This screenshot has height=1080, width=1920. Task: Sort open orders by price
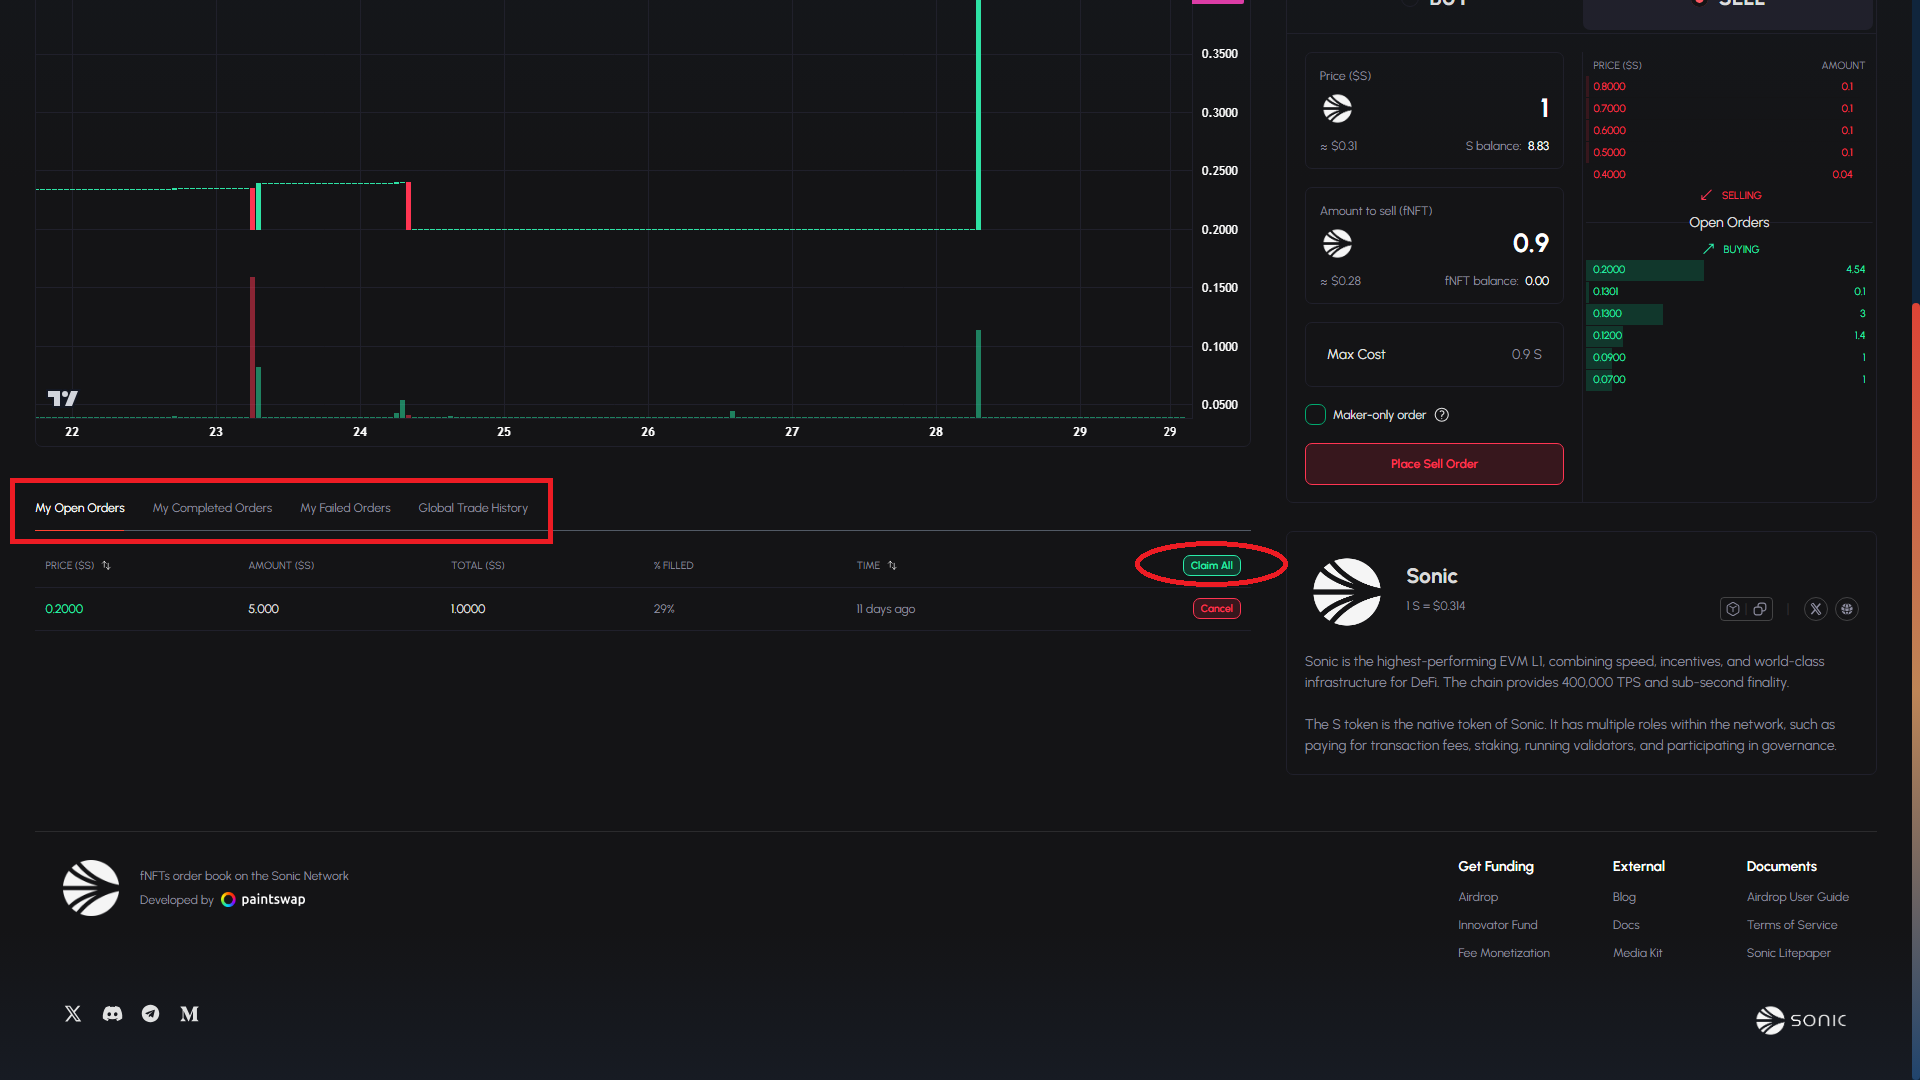pyautogui.click(x=106, y=566)
